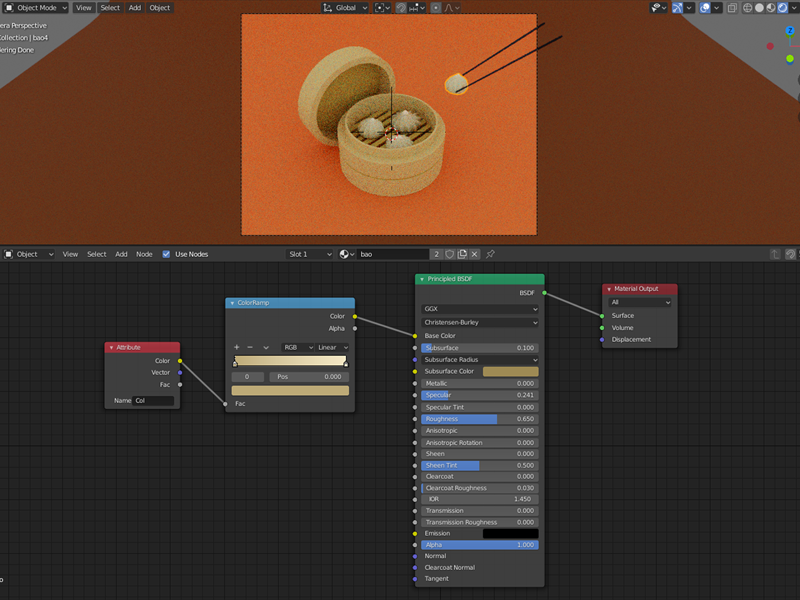
Task: Open the Global transform orientation dropdown
Action: coord(345,8)
